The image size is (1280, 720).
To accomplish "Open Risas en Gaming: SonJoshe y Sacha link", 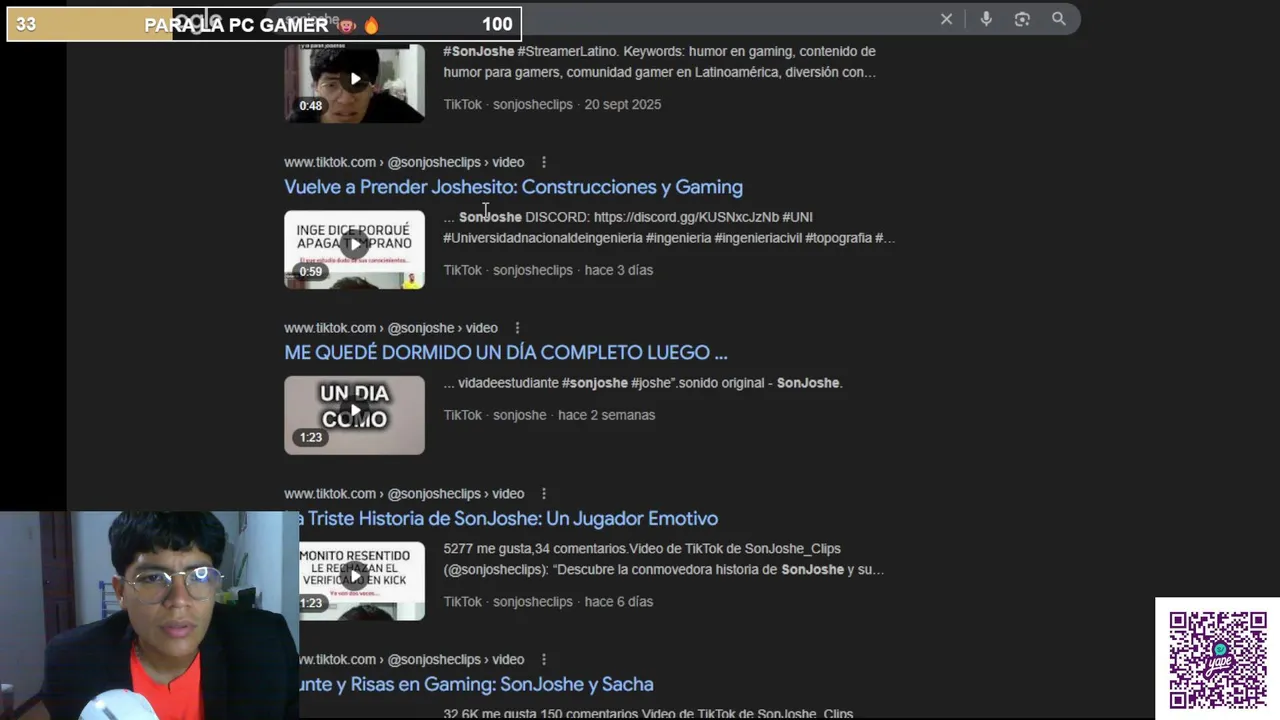I will pos(476,685).
